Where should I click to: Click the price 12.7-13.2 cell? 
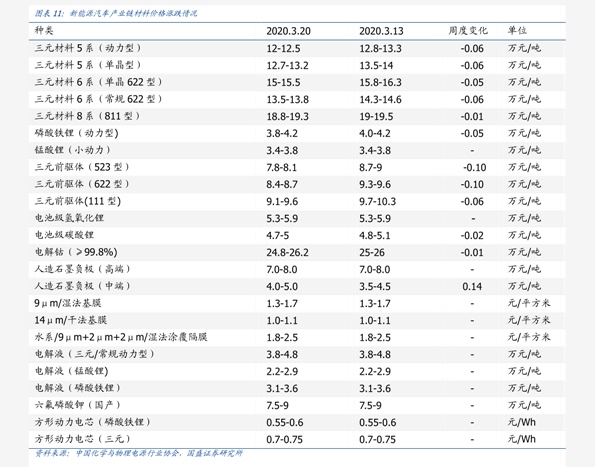point(287,65)
